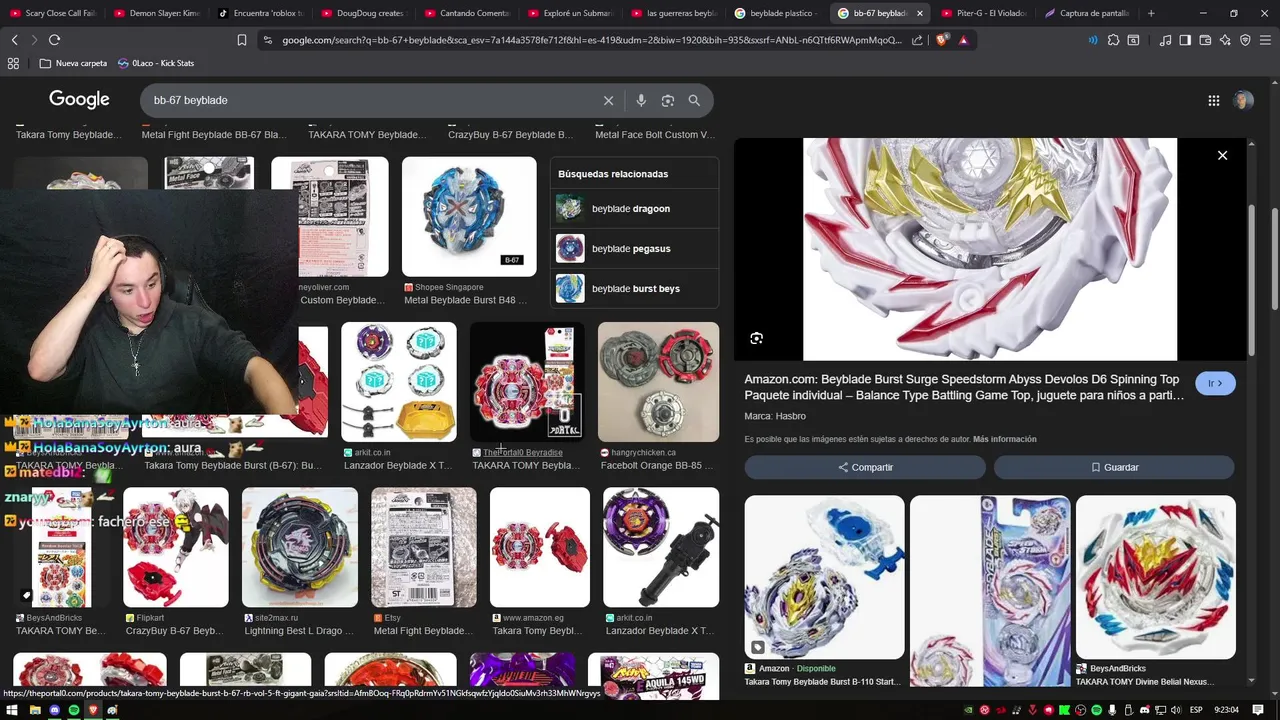
Task: Open the Brave Rewards triangle icon
Action: coord(963,40)
